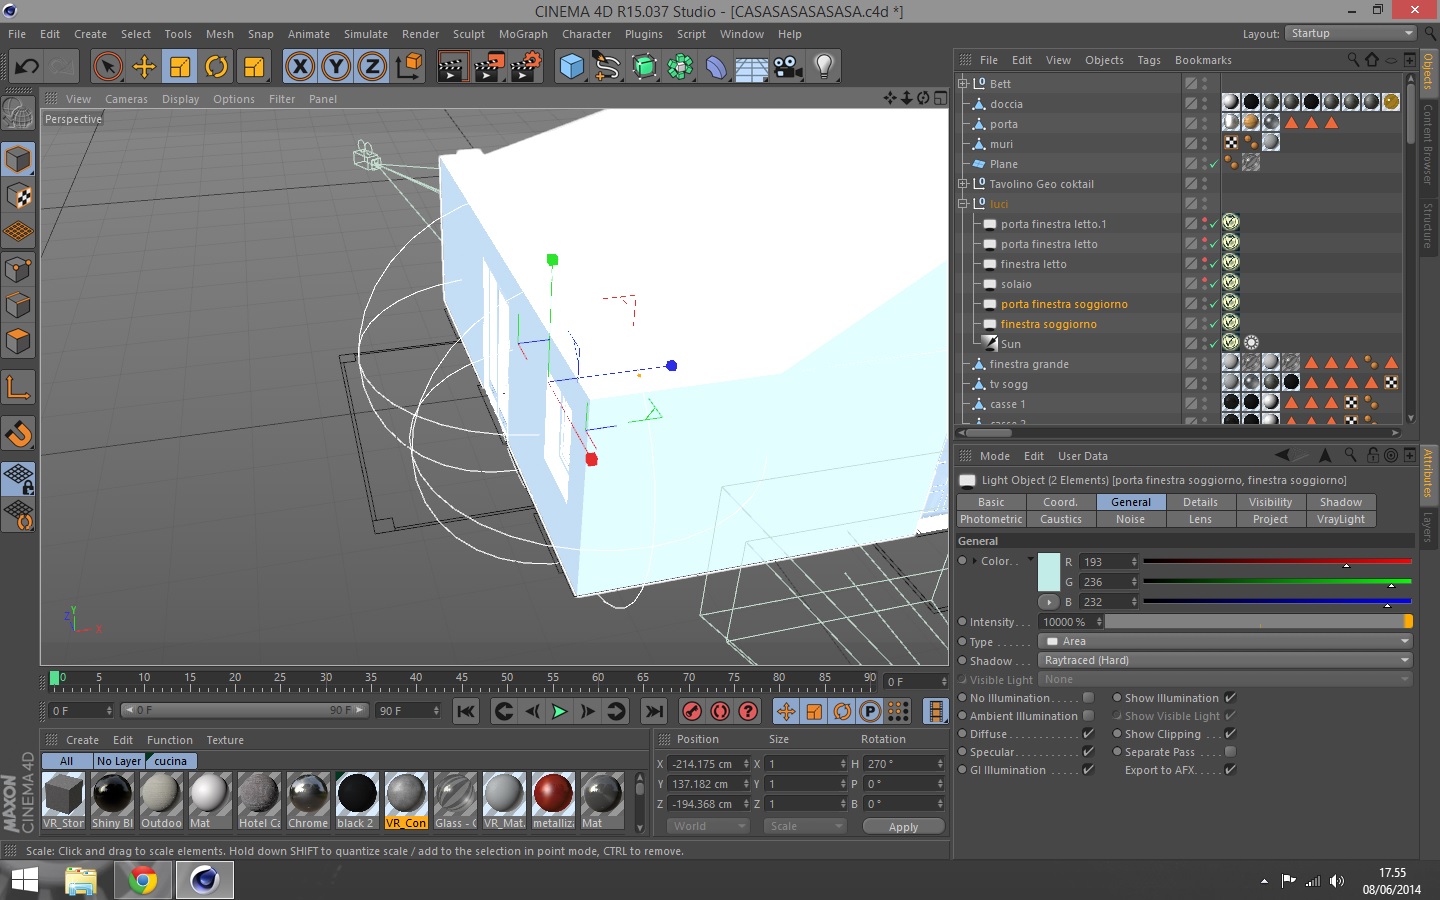1440x900 pixels.
Task: Add a Cube primitive object
Action: pos(572,67)
